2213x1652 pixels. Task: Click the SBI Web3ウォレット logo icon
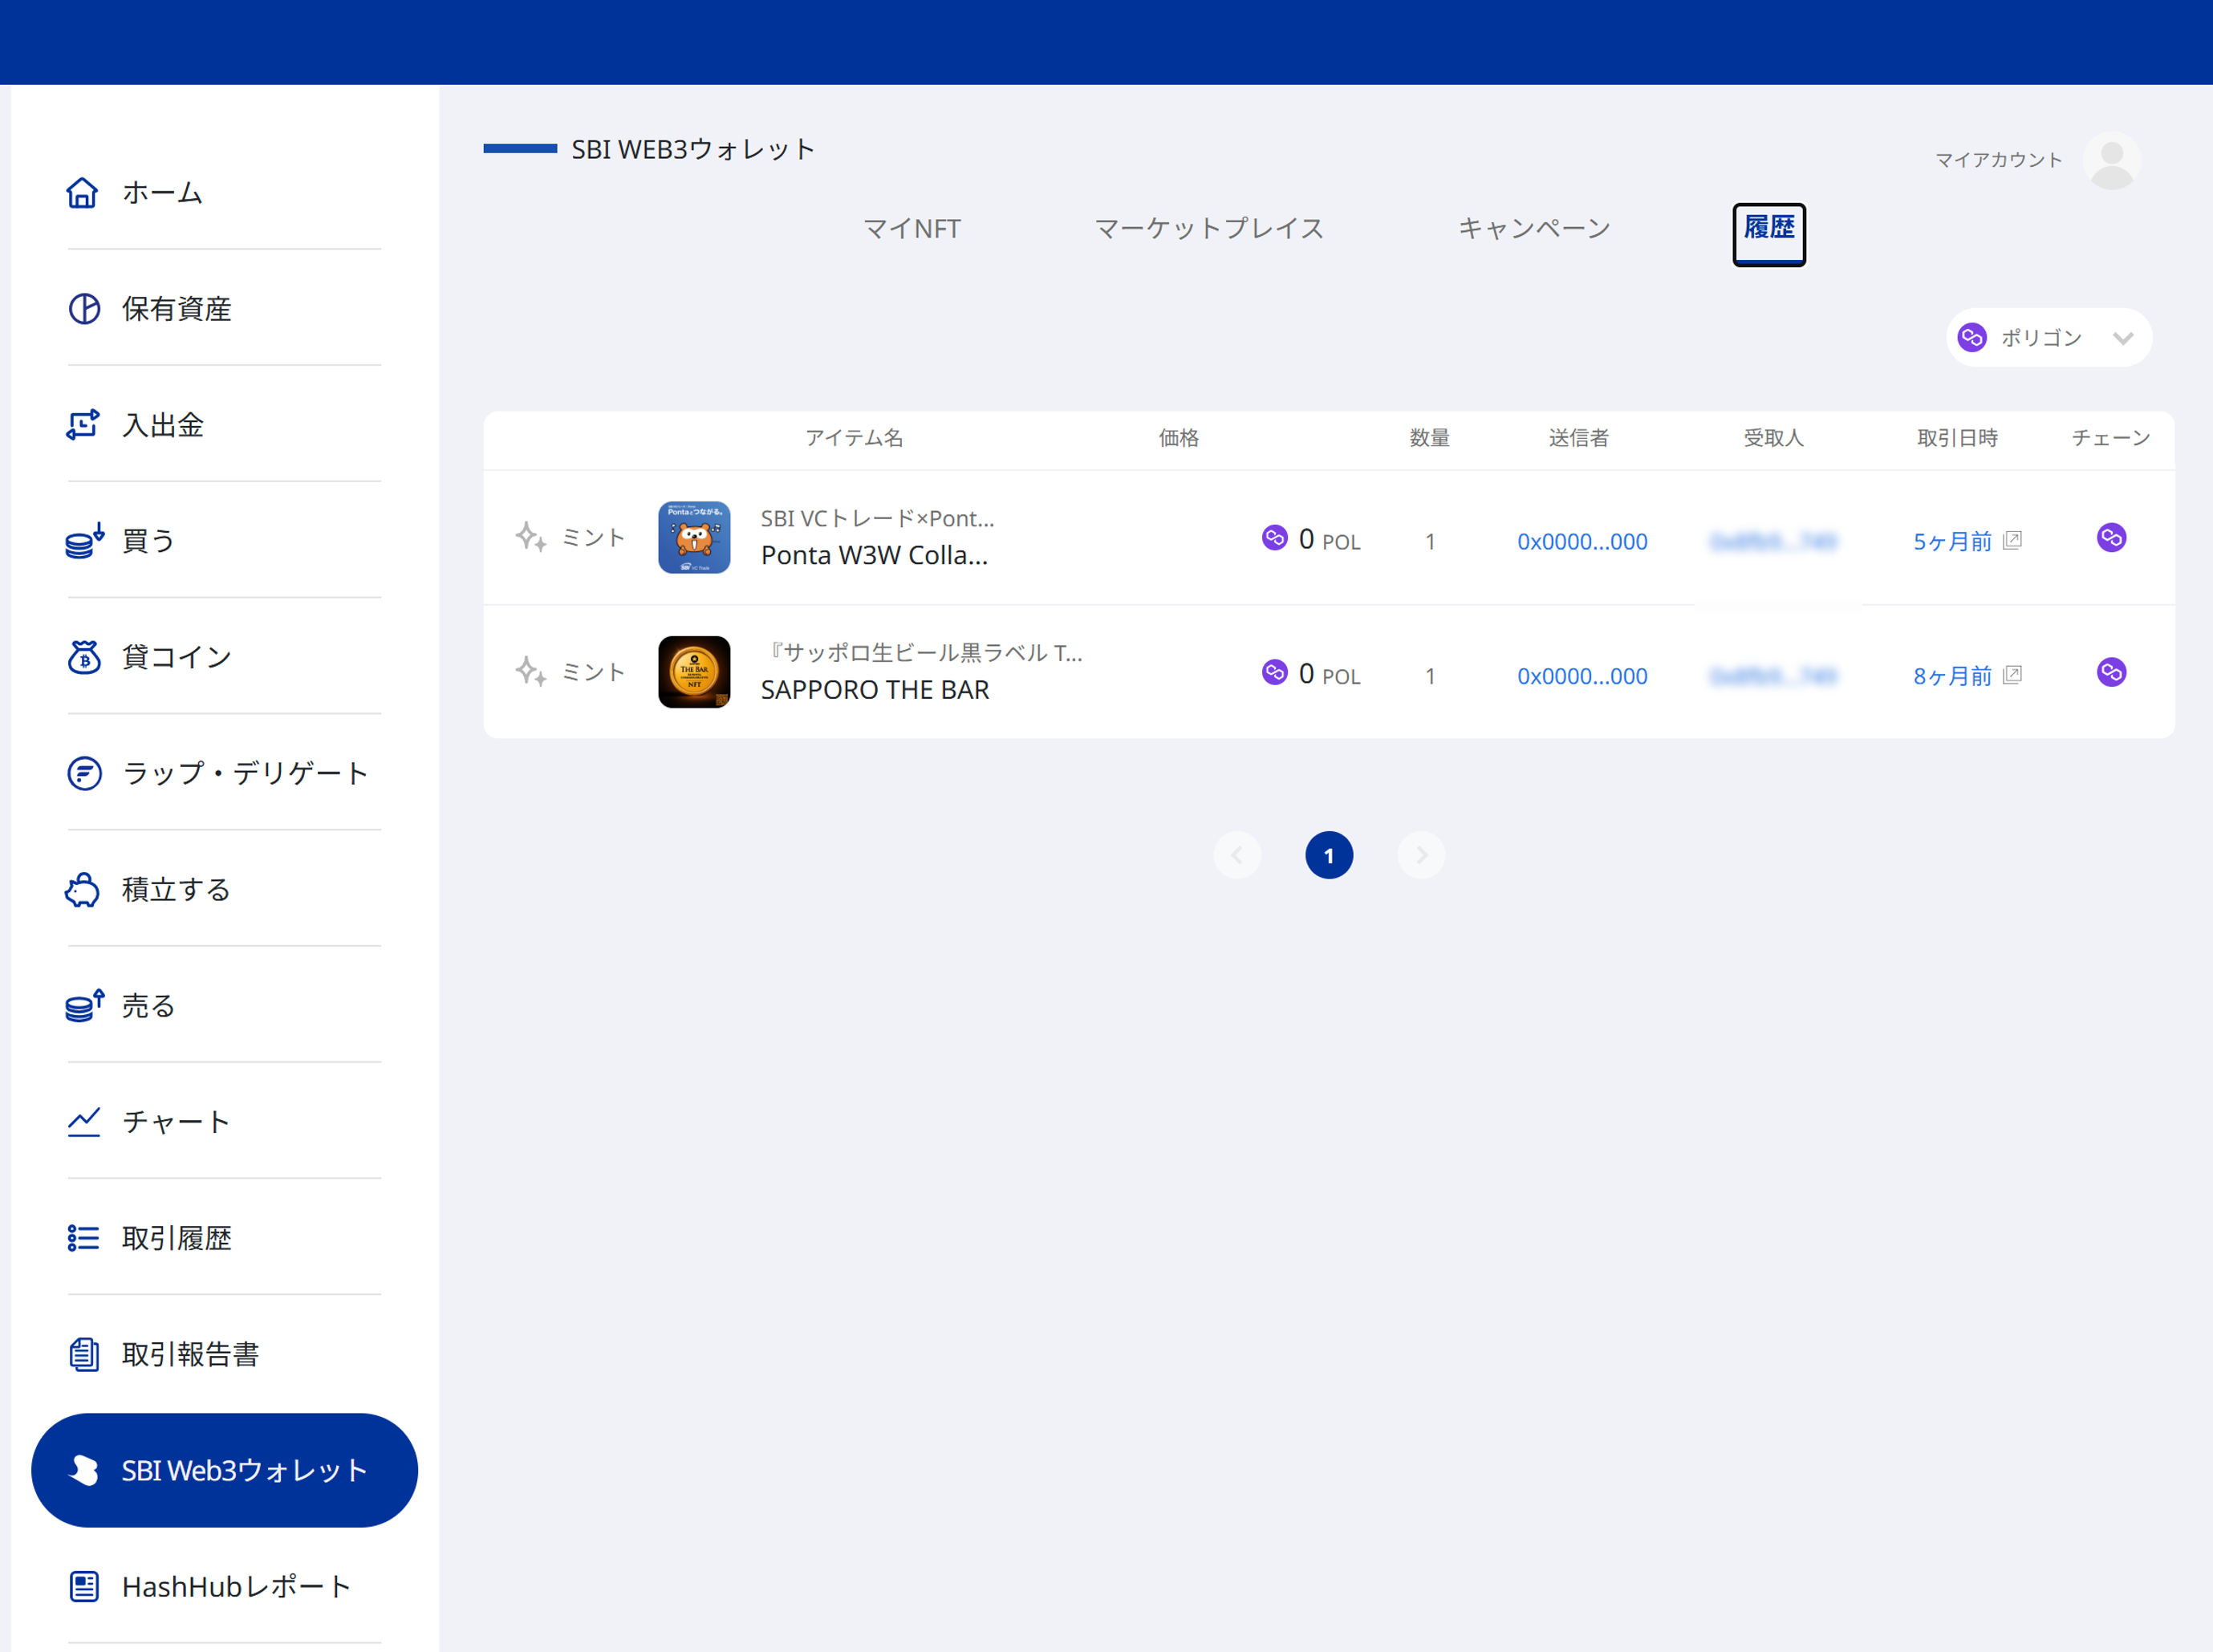[84, 1470]
